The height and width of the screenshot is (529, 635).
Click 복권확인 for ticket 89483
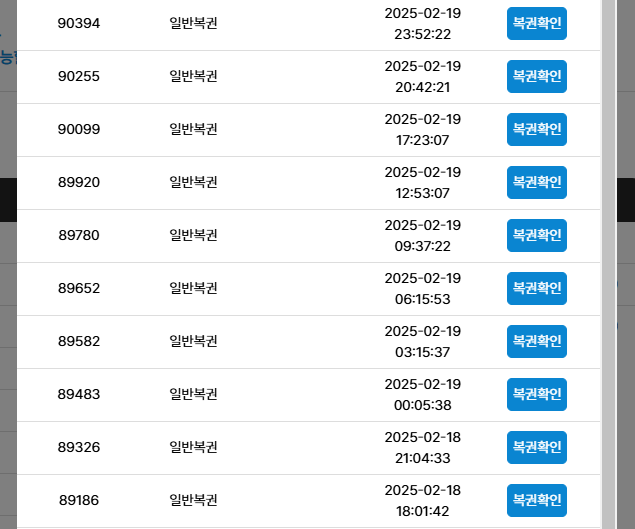(x=537, y=395)
